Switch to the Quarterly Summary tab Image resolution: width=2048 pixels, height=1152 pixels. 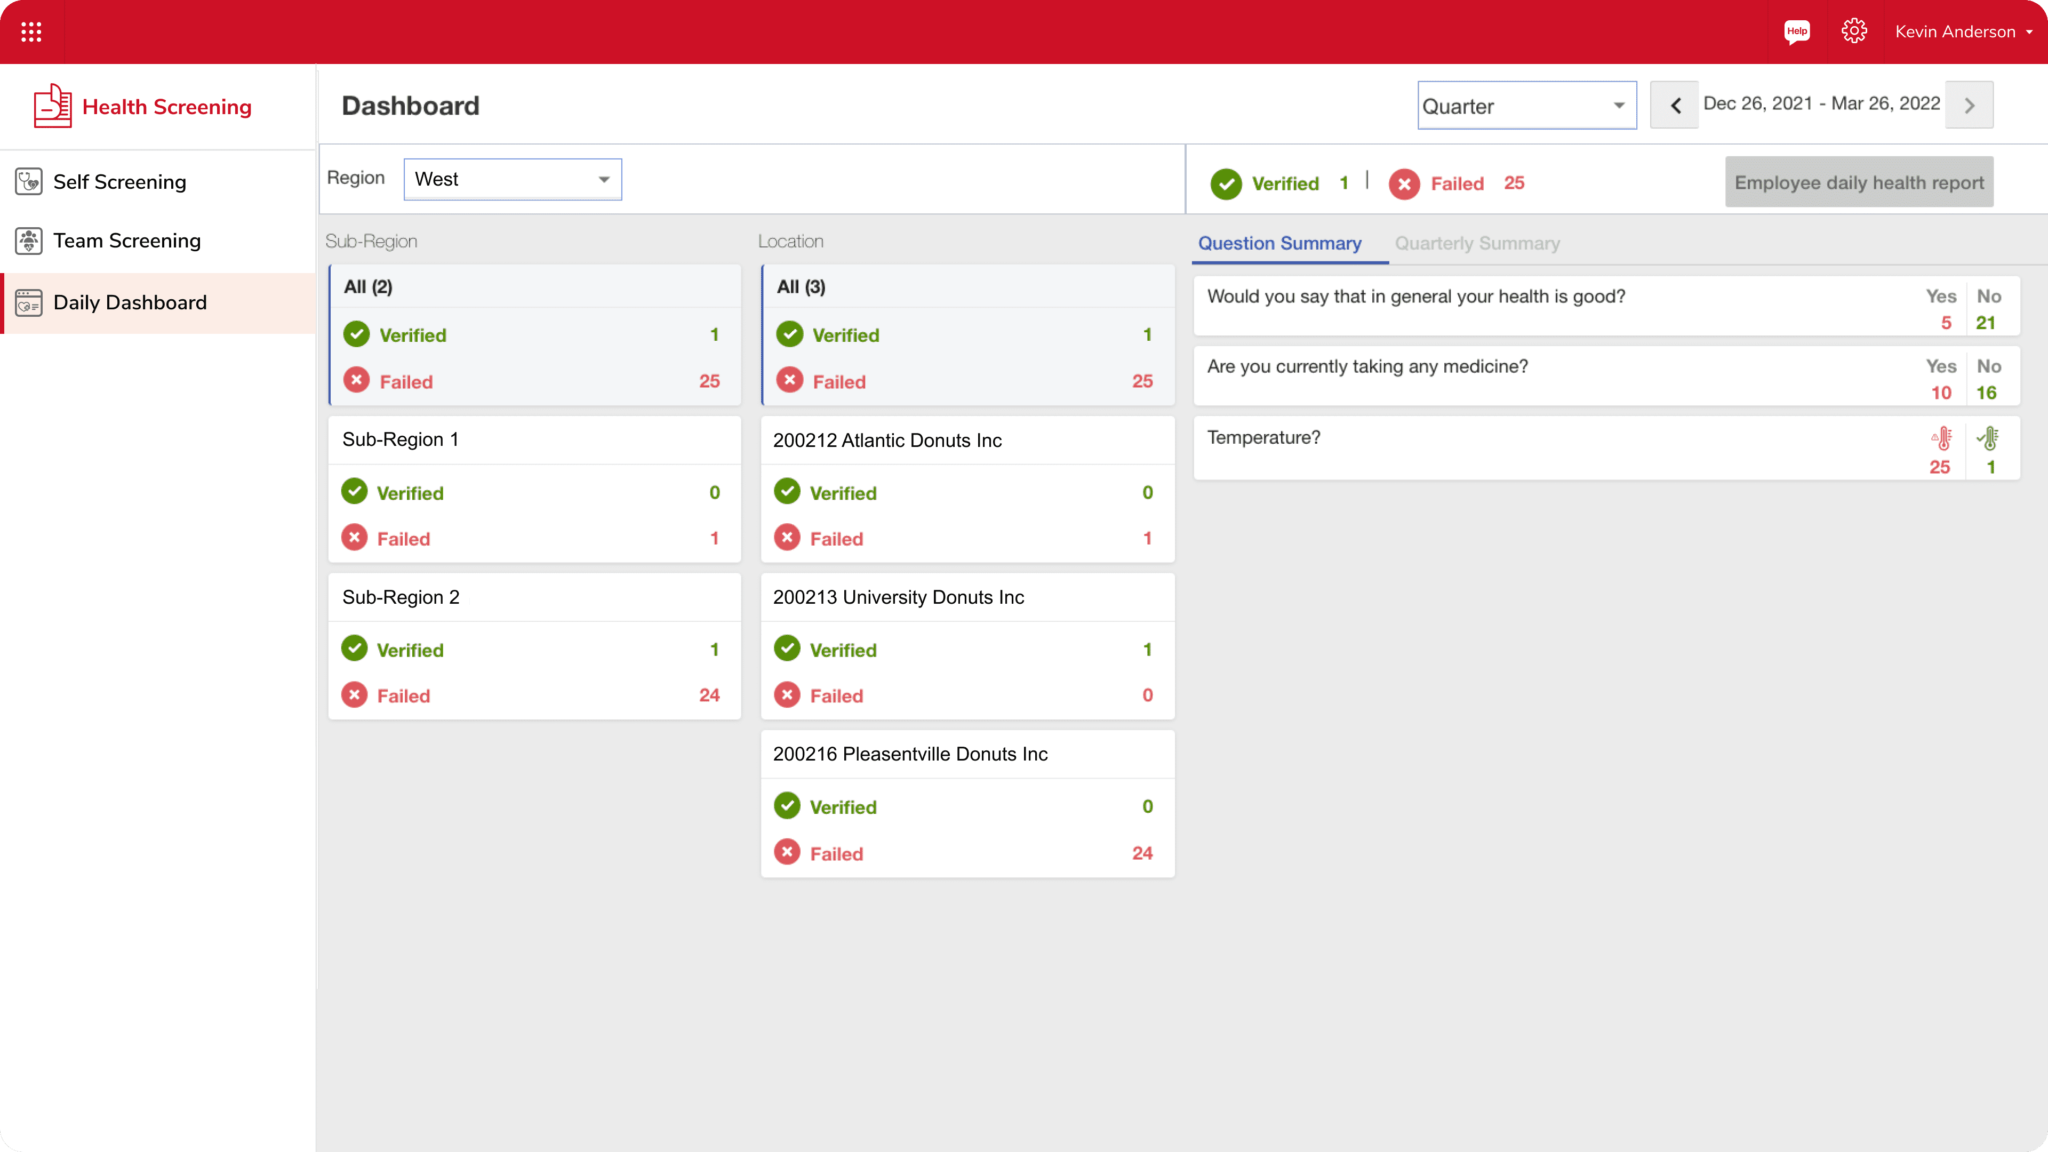pos(1477,243)
